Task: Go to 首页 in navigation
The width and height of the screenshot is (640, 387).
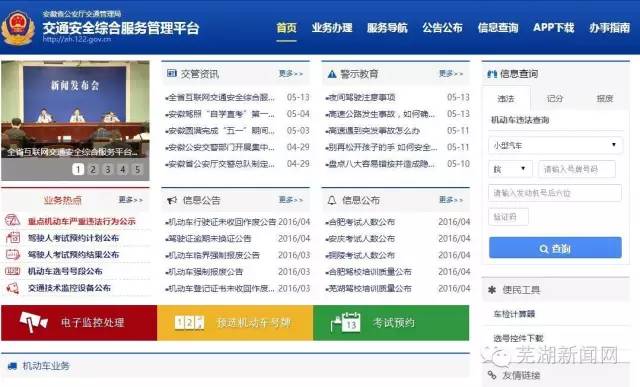Action: pyautogui.click(x=287, y=28)
